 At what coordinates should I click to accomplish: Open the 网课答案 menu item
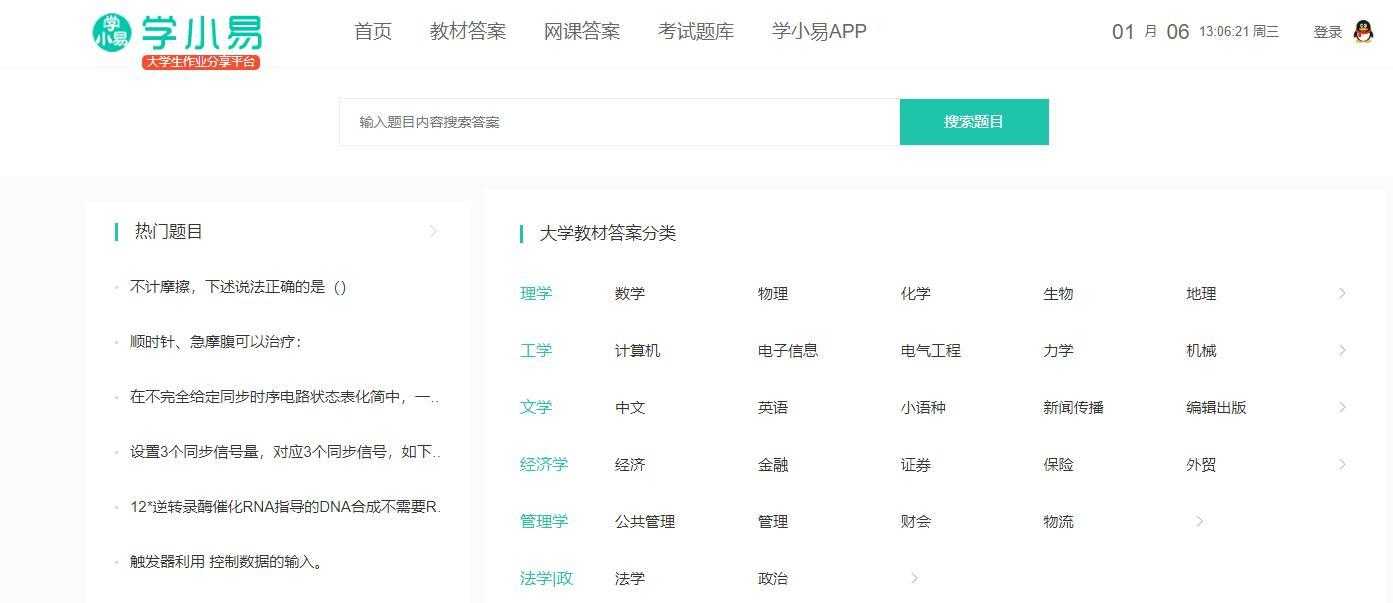tap(582, 31)
